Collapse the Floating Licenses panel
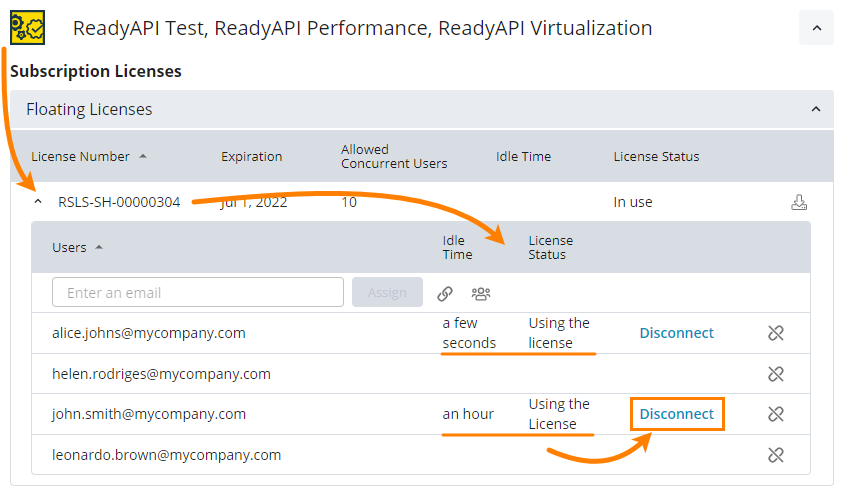Image resolution: width=841 pixels, height=494 pixels. [x=816, y=109]
